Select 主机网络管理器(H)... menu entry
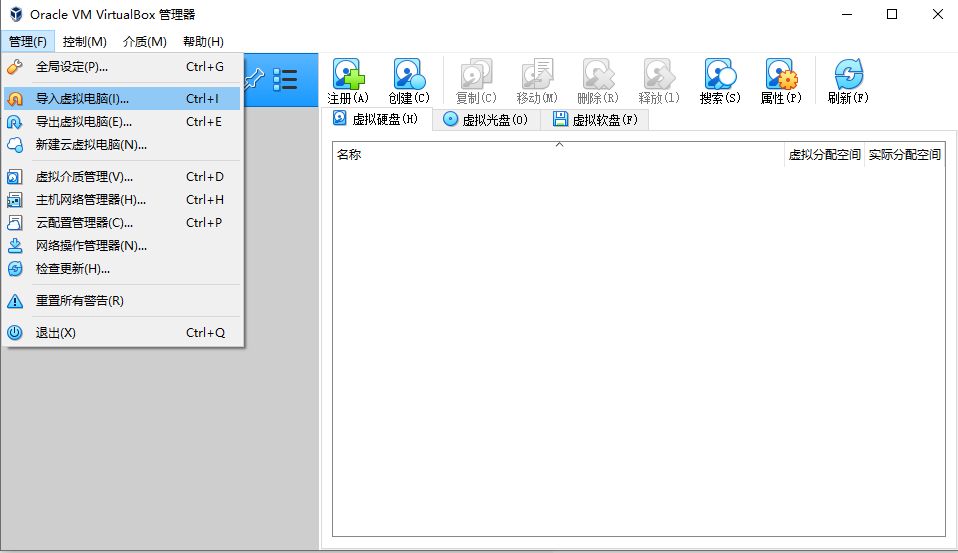This screenshot has height=553, width=958. tap(122, 200)
